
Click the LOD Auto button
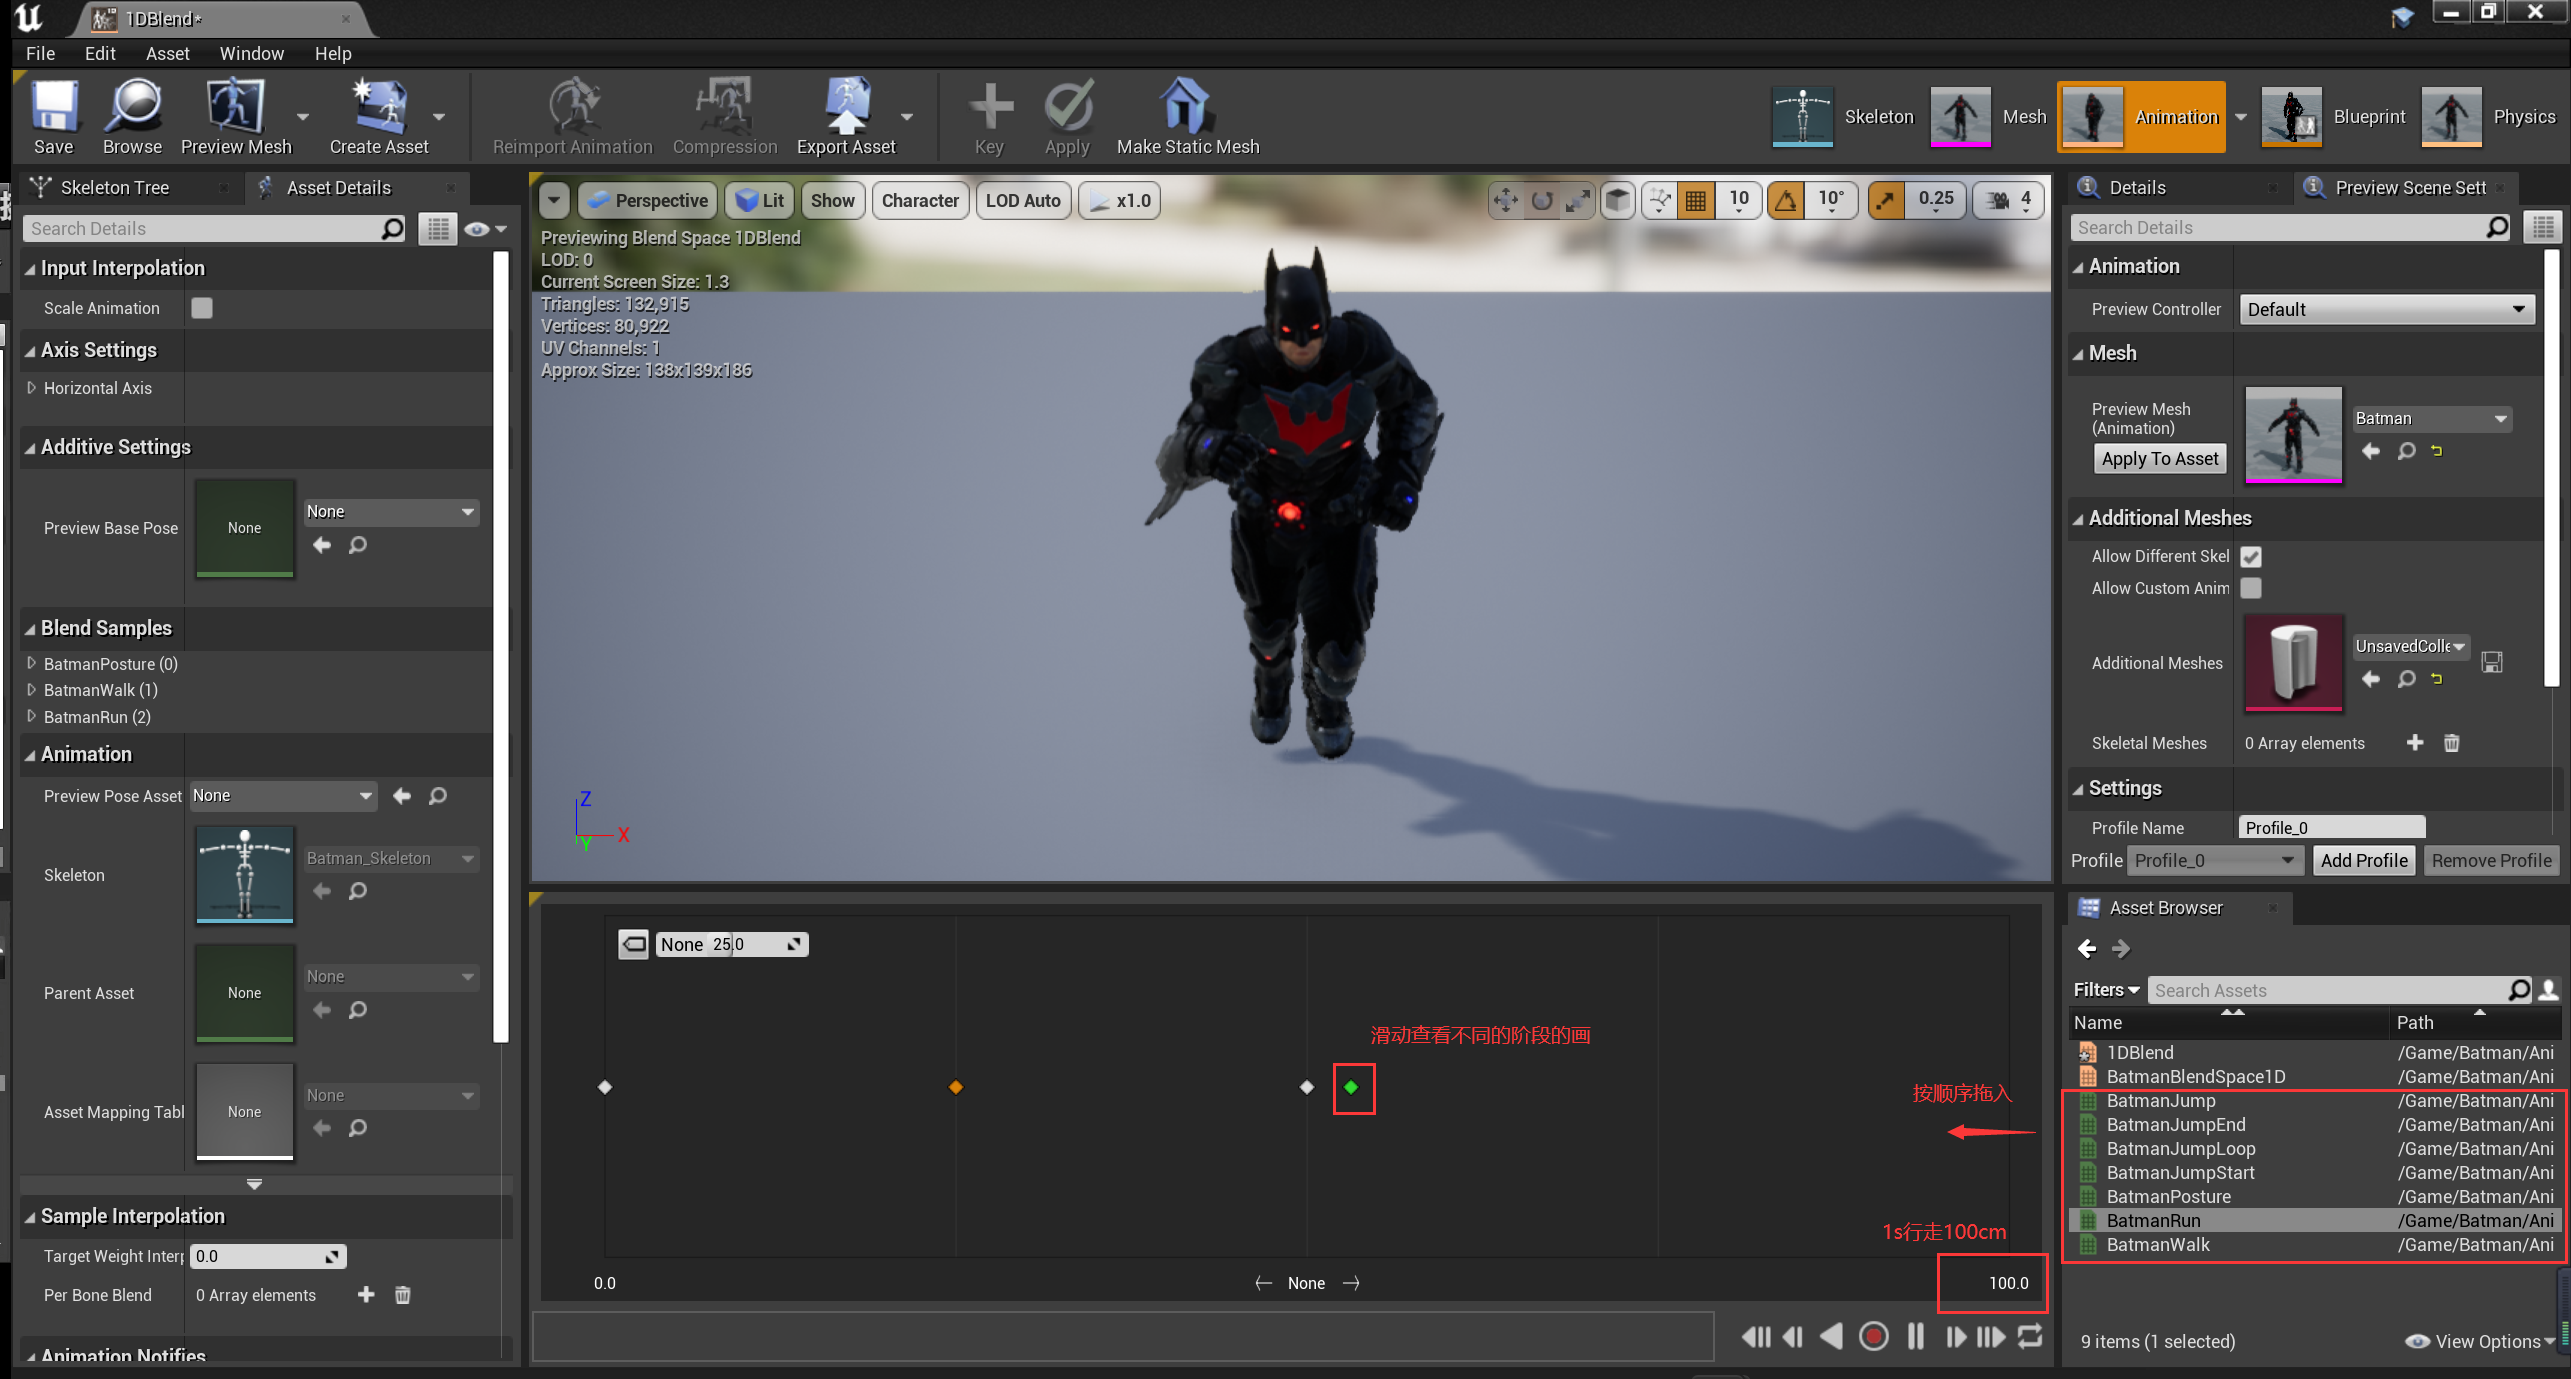pos(1023,201)
